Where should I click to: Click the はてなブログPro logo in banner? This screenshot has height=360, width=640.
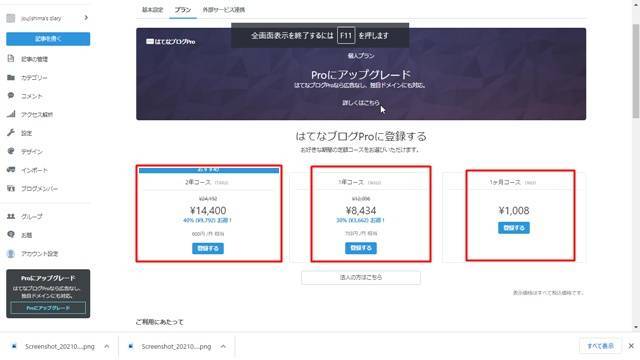coord(171,41)
